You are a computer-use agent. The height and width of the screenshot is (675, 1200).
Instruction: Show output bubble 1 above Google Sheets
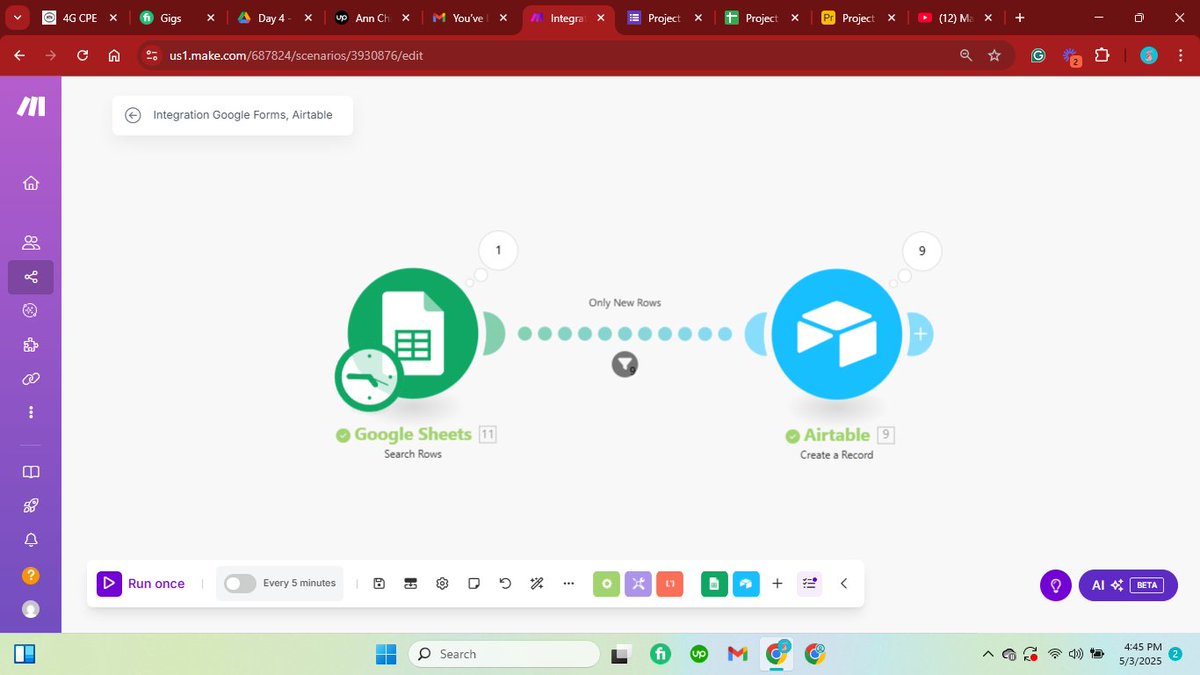coord(498,250)
